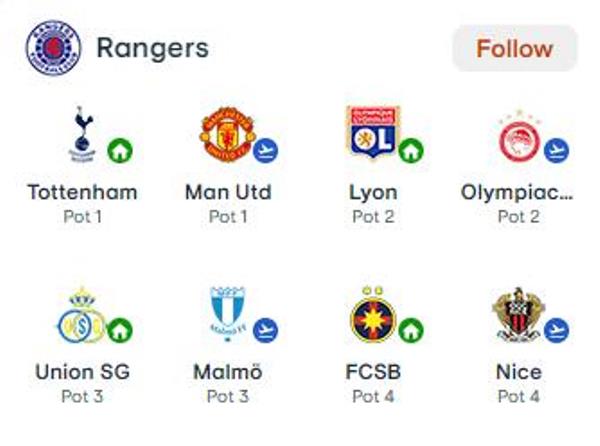Open the FCSB star crest
The image size is (600, 446).
(373, 314)
